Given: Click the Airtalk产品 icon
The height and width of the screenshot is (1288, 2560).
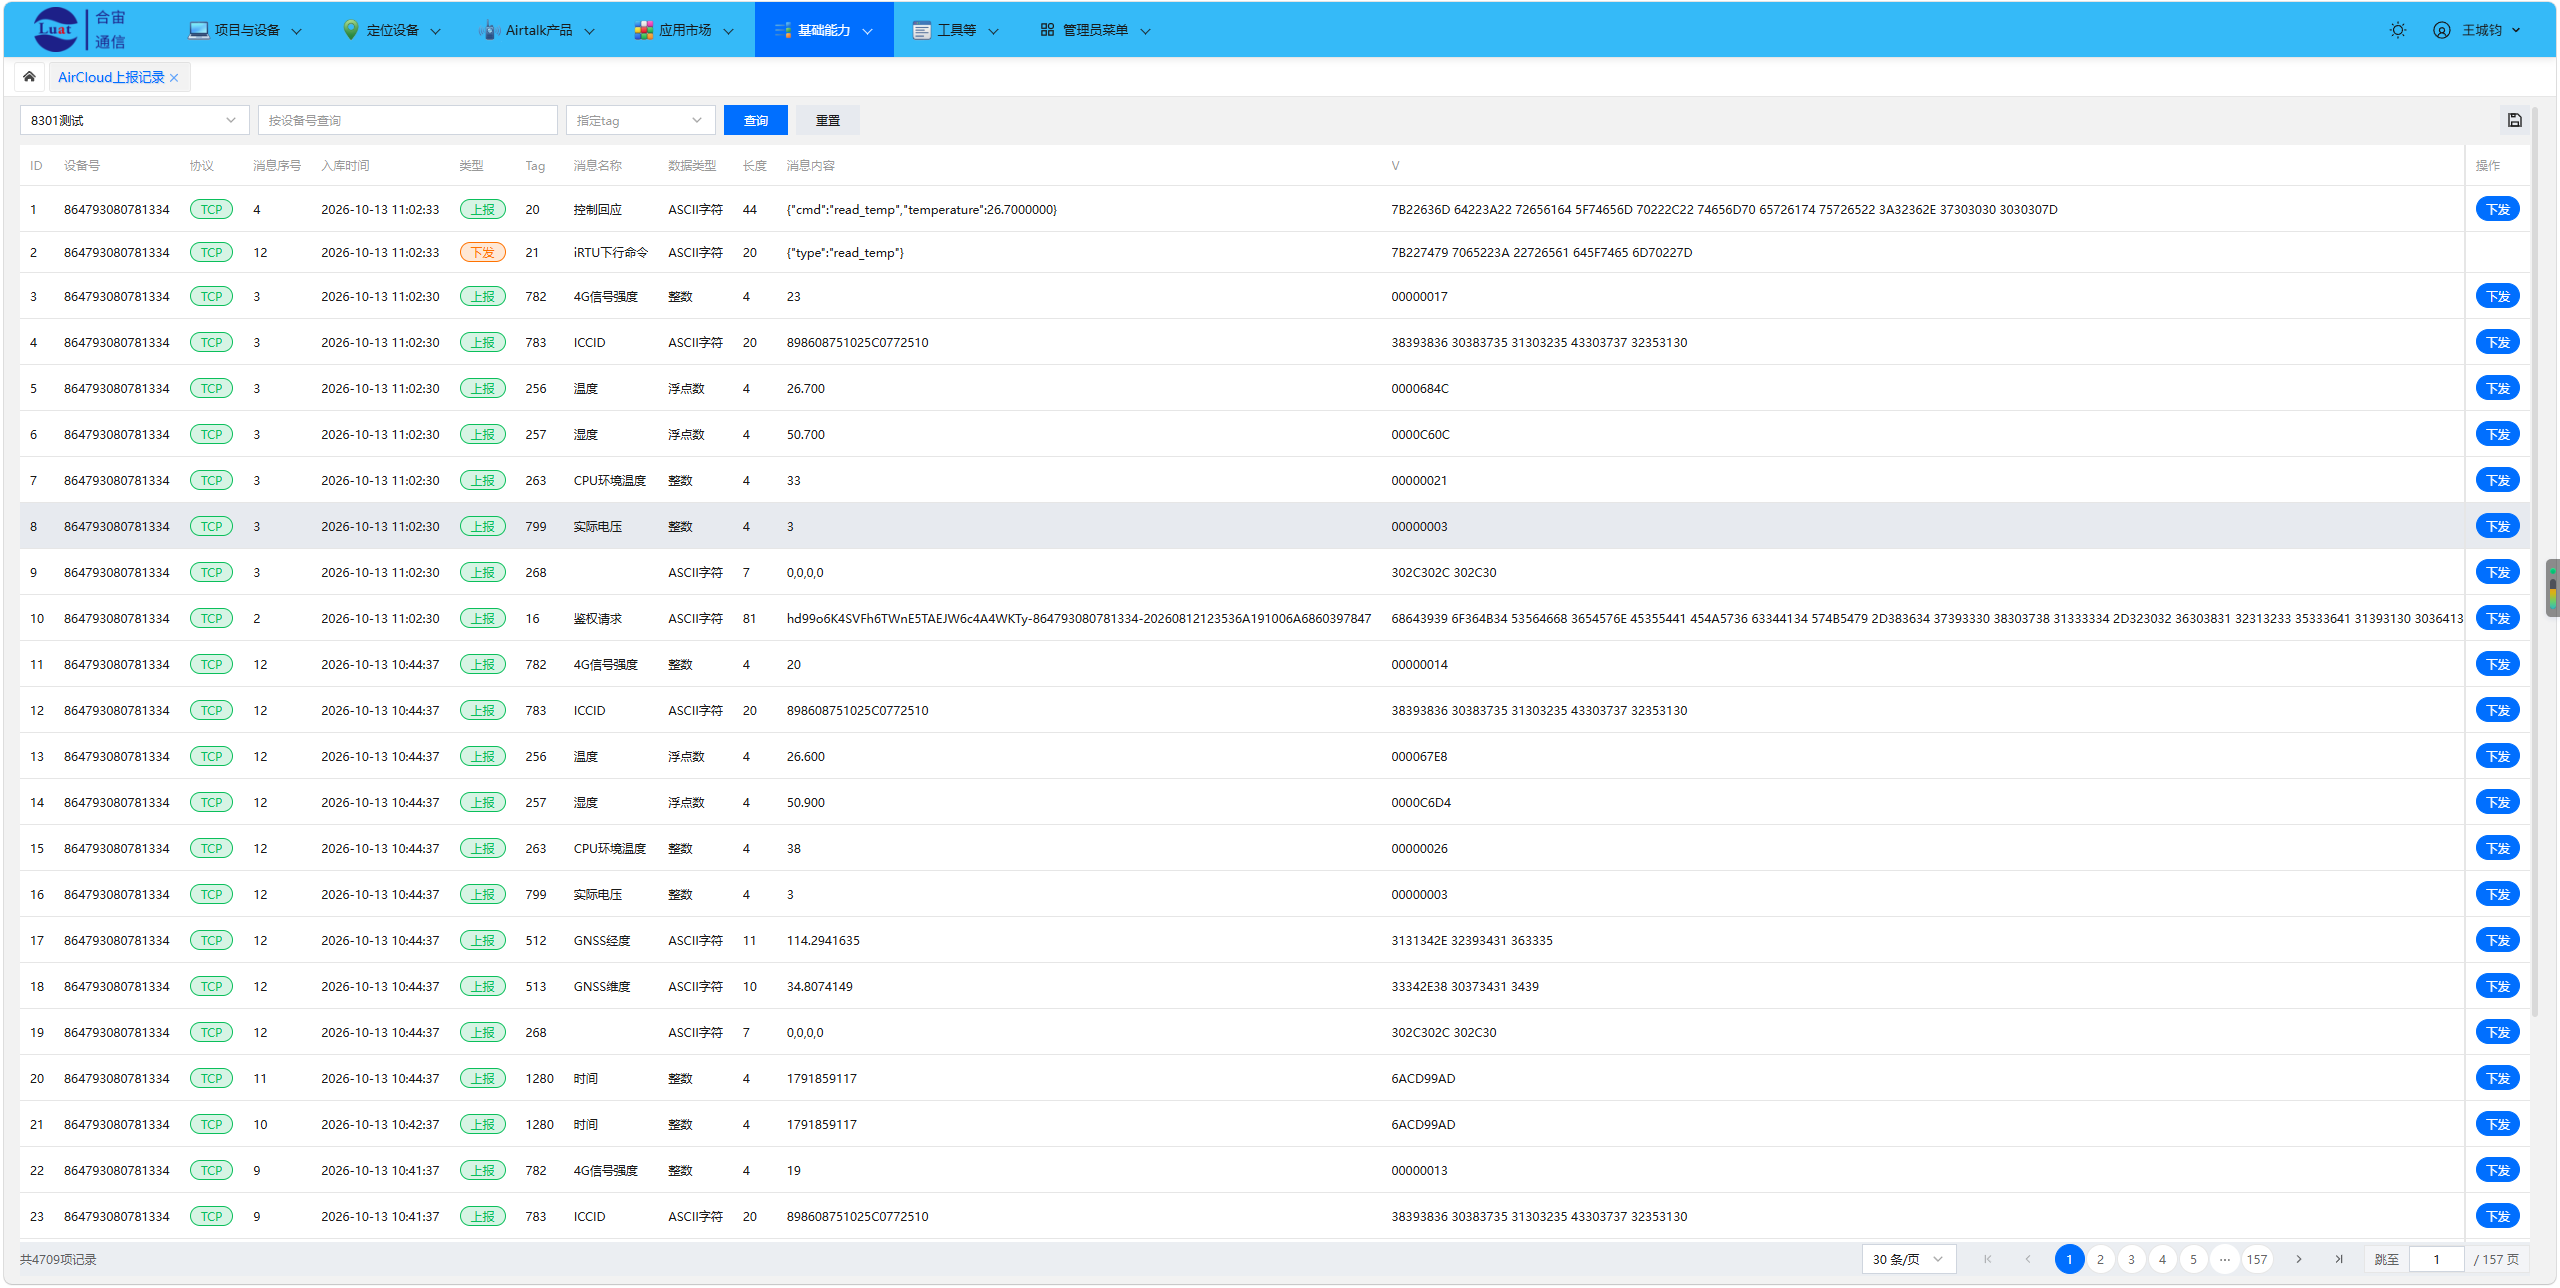Looking at the screenshot, I should [489, 30].
